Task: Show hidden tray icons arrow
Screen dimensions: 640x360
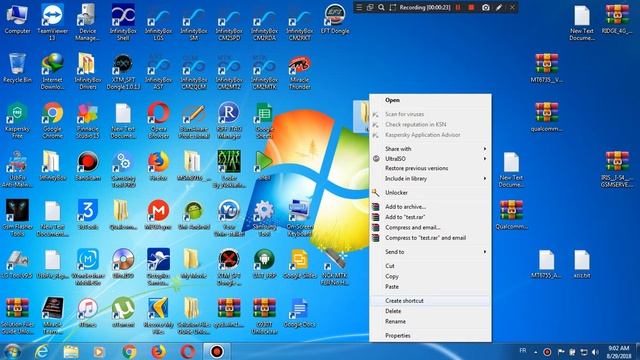Action: (536, 352)
